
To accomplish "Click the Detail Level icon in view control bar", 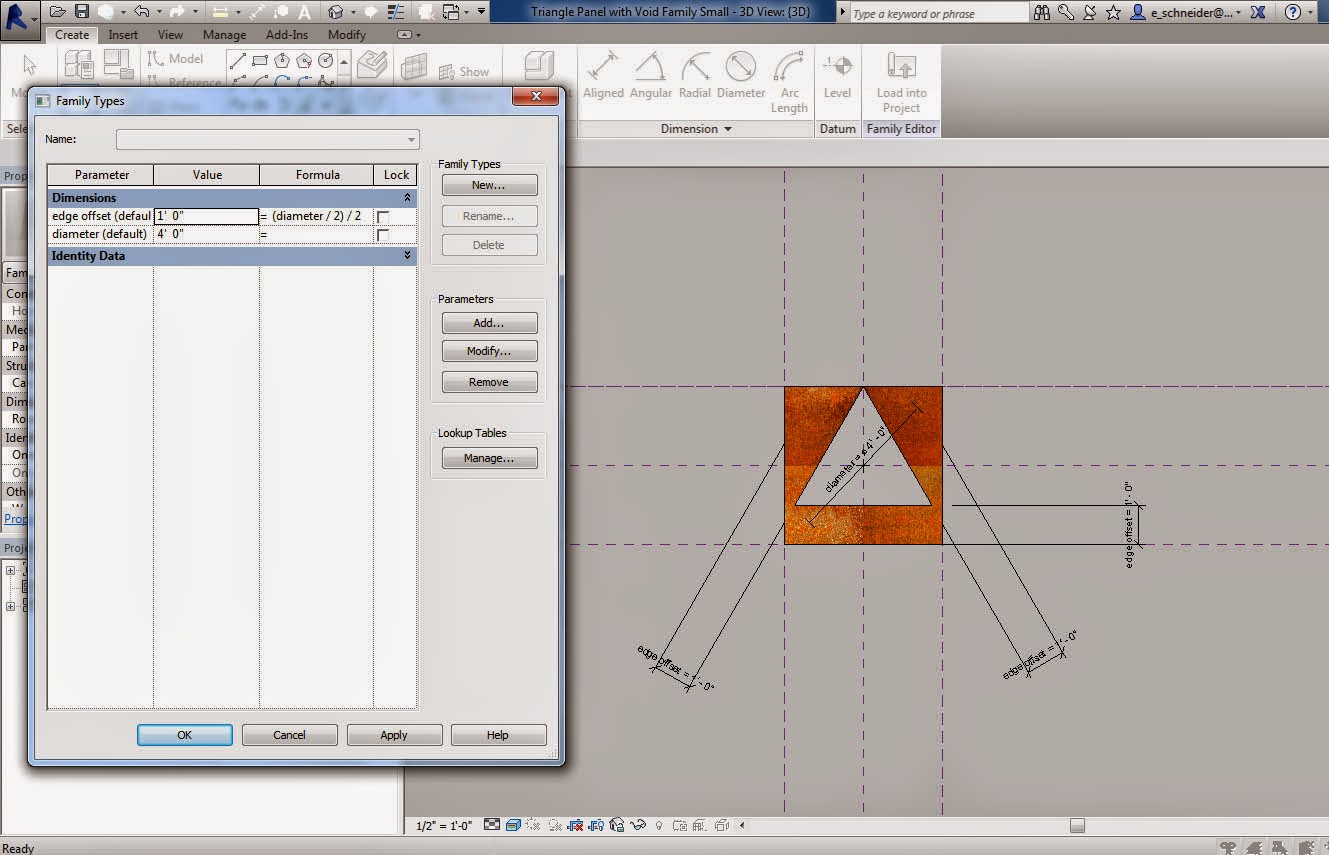I will coord(492,825).
